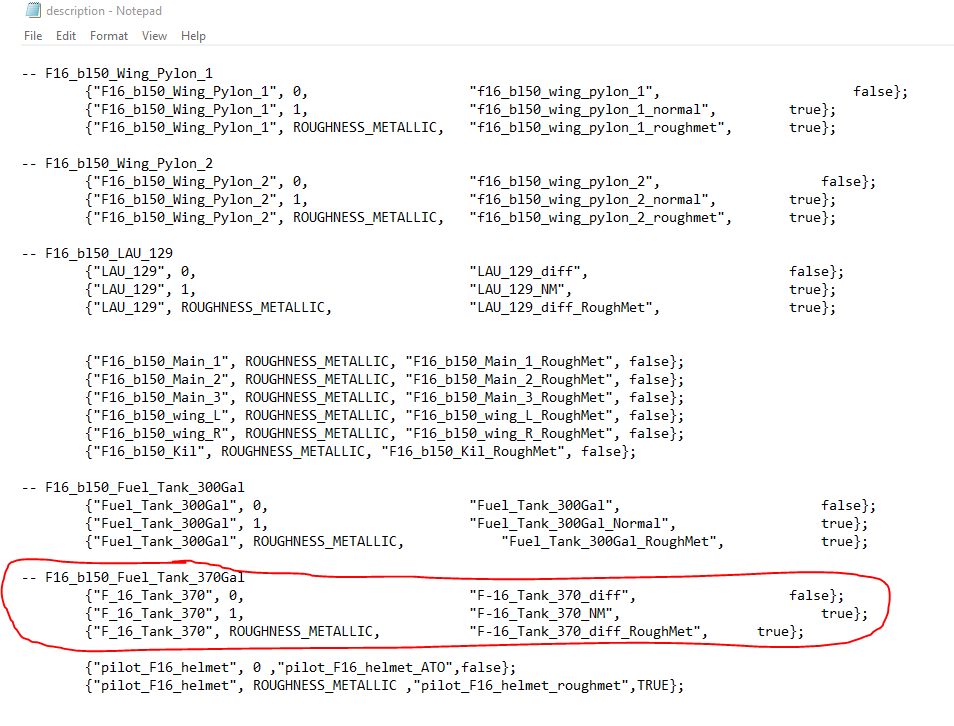Screen dimensions: 954x726
Task: Click 'false};' on the LAU_129_diff line
Action: [x=816, y=271]
